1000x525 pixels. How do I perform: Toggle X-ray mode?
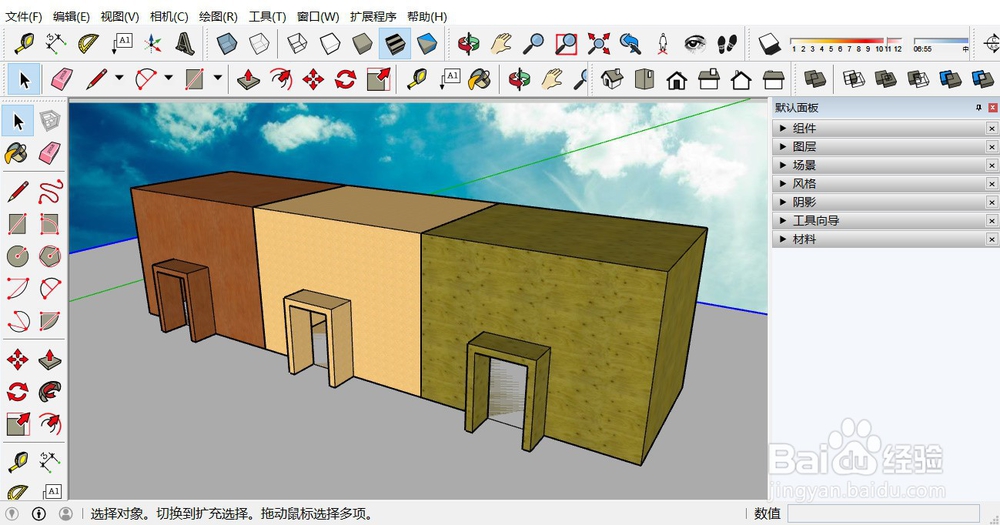pyautogui.click(x=226, y=43)
